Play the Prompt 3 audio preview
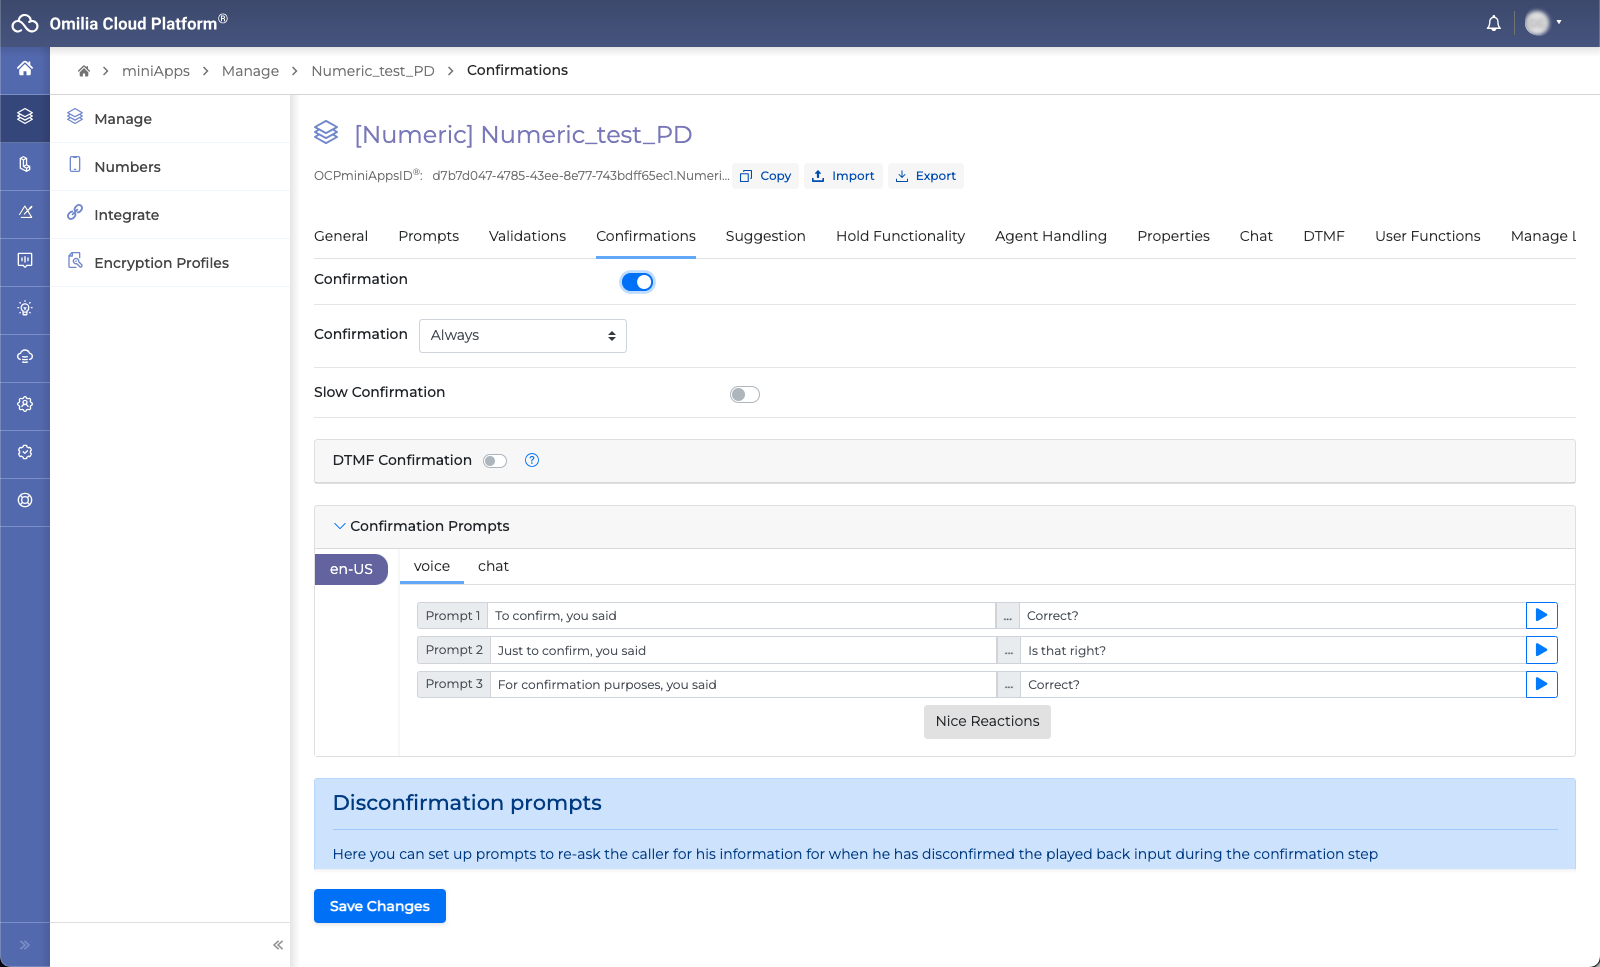Image resolution: width=1600 pixels, height=967 pixels. point(1541,685)
